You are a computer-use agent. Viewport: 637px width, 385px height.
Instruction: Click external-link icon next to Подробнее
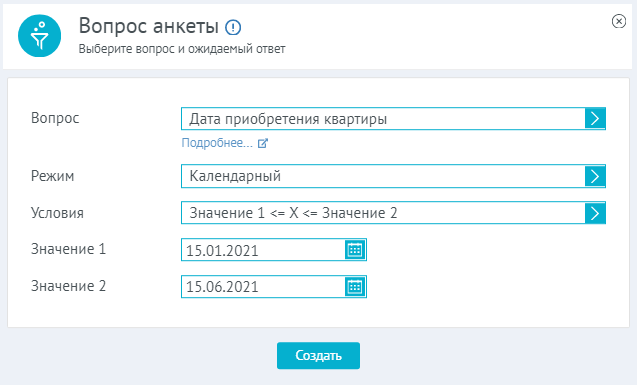(x=263, y=143)
